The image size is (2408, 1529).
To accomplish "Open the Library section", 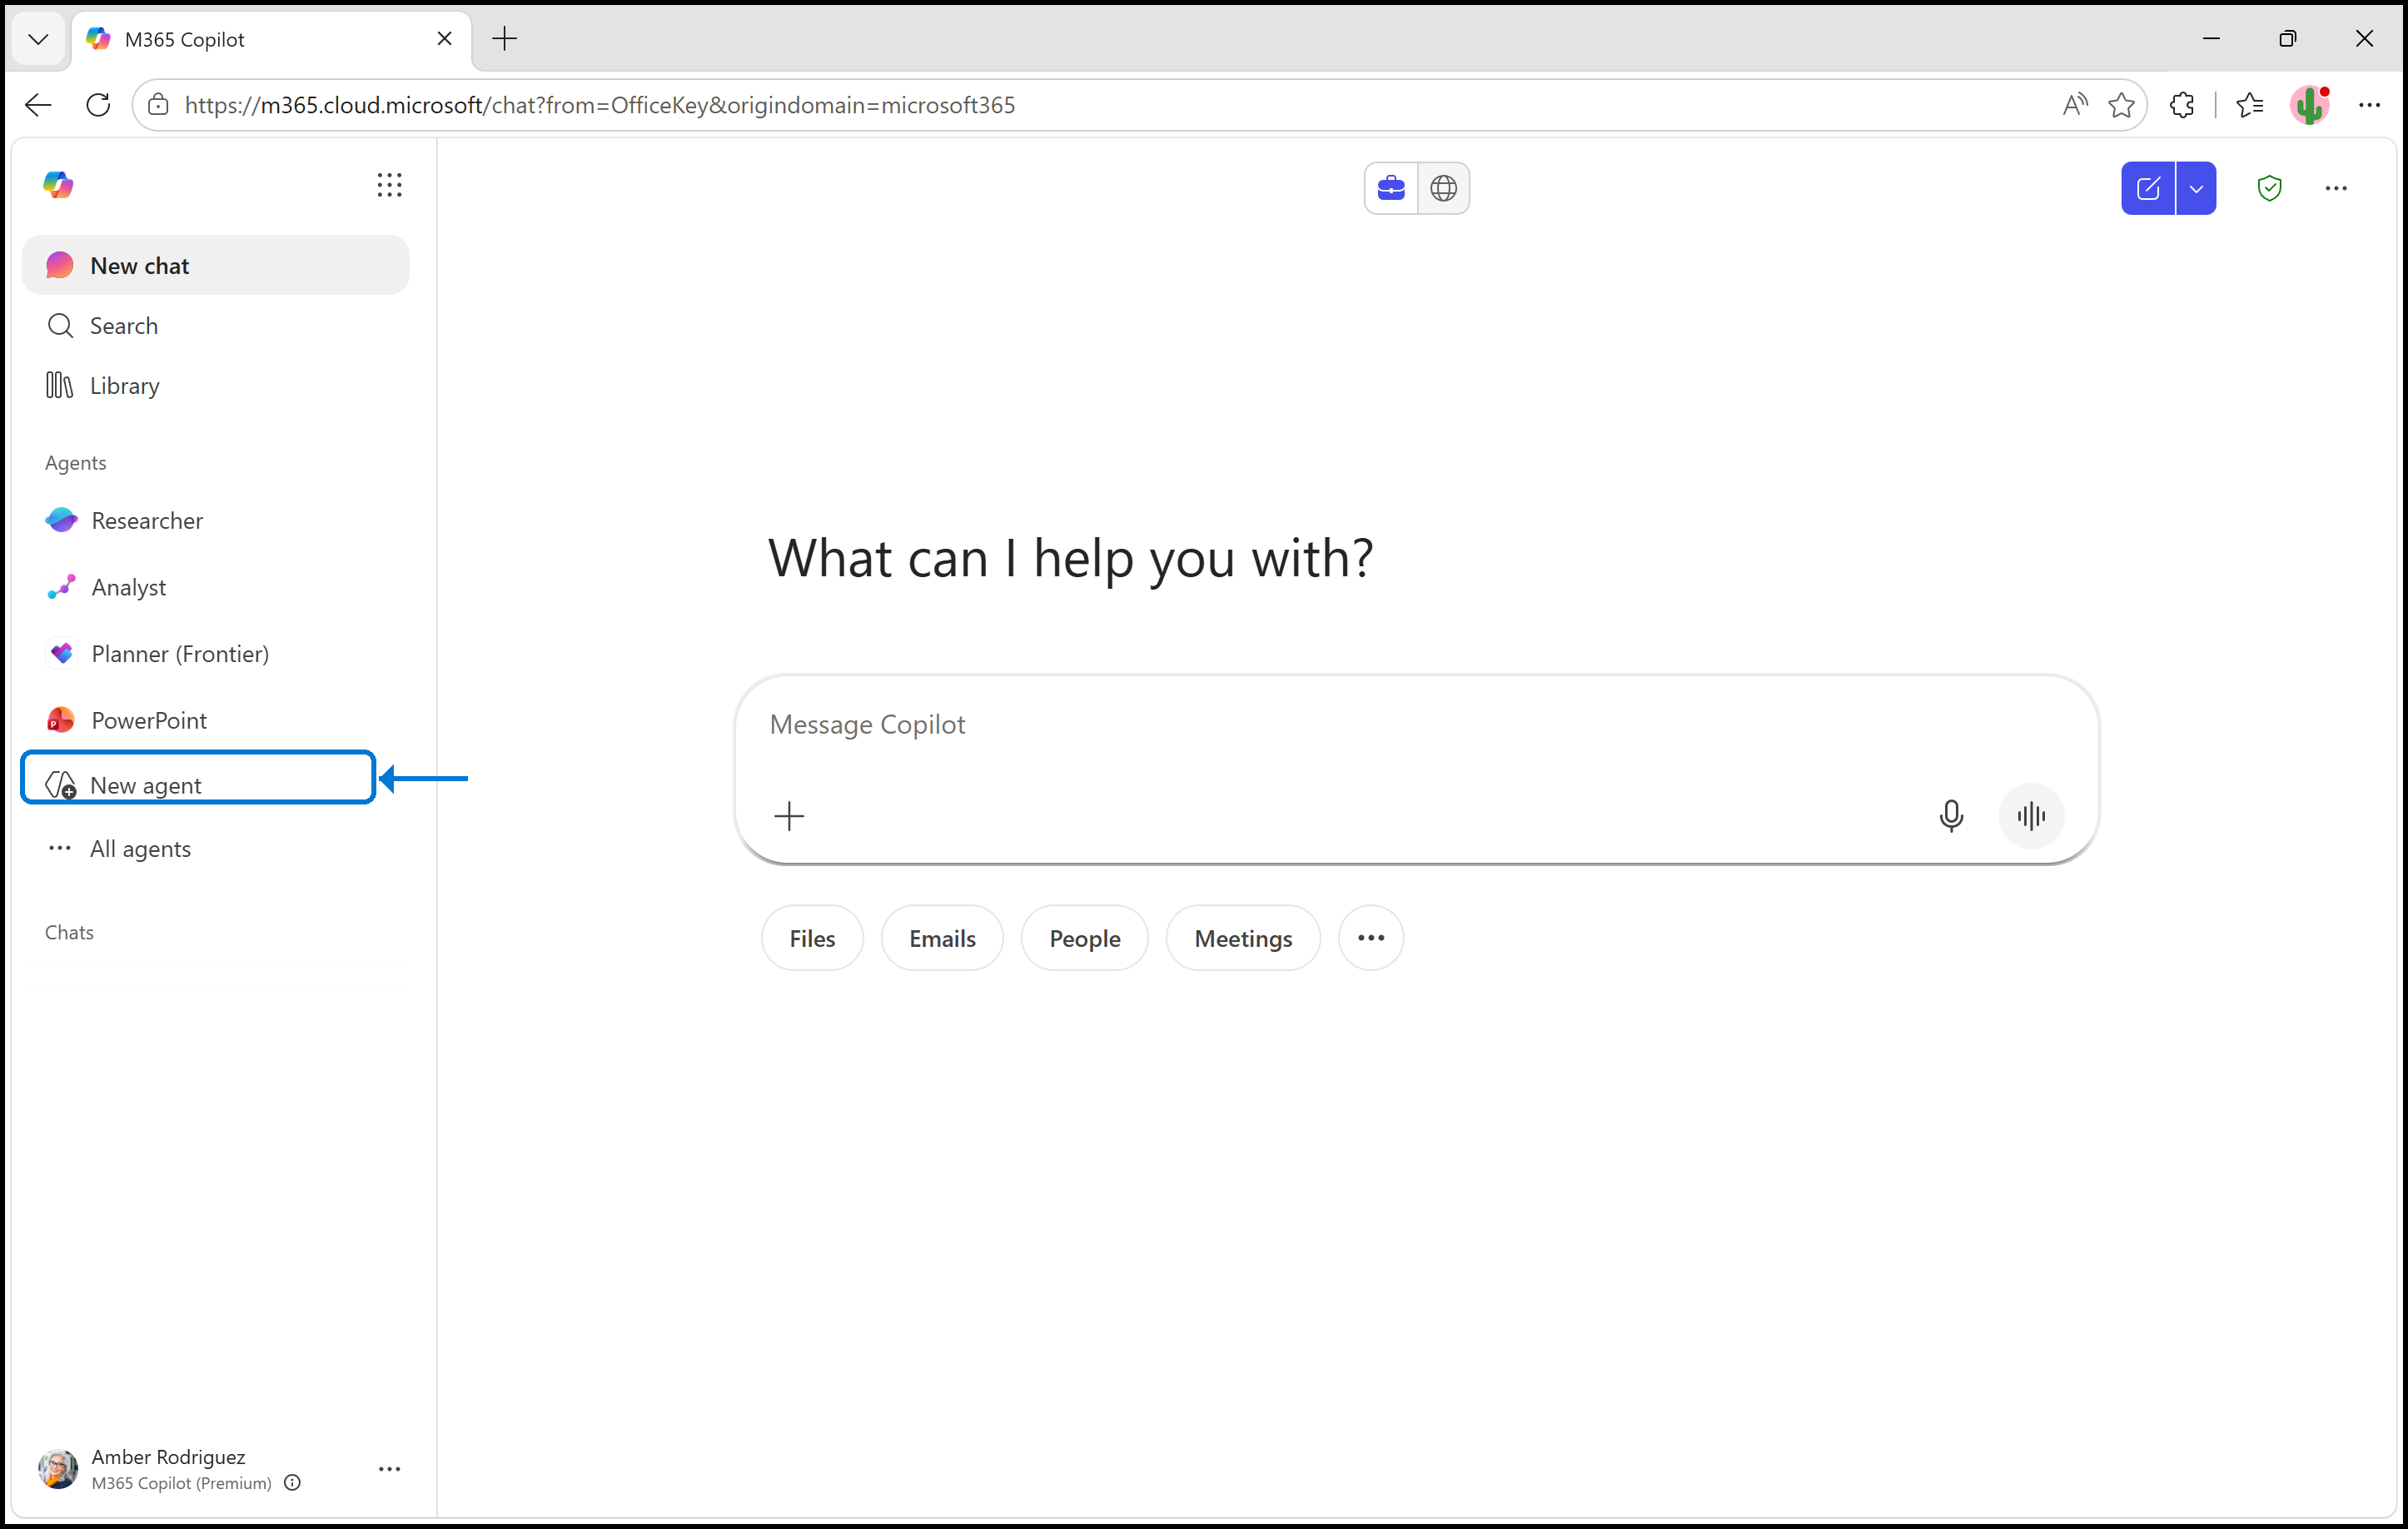I will [215, 386].
